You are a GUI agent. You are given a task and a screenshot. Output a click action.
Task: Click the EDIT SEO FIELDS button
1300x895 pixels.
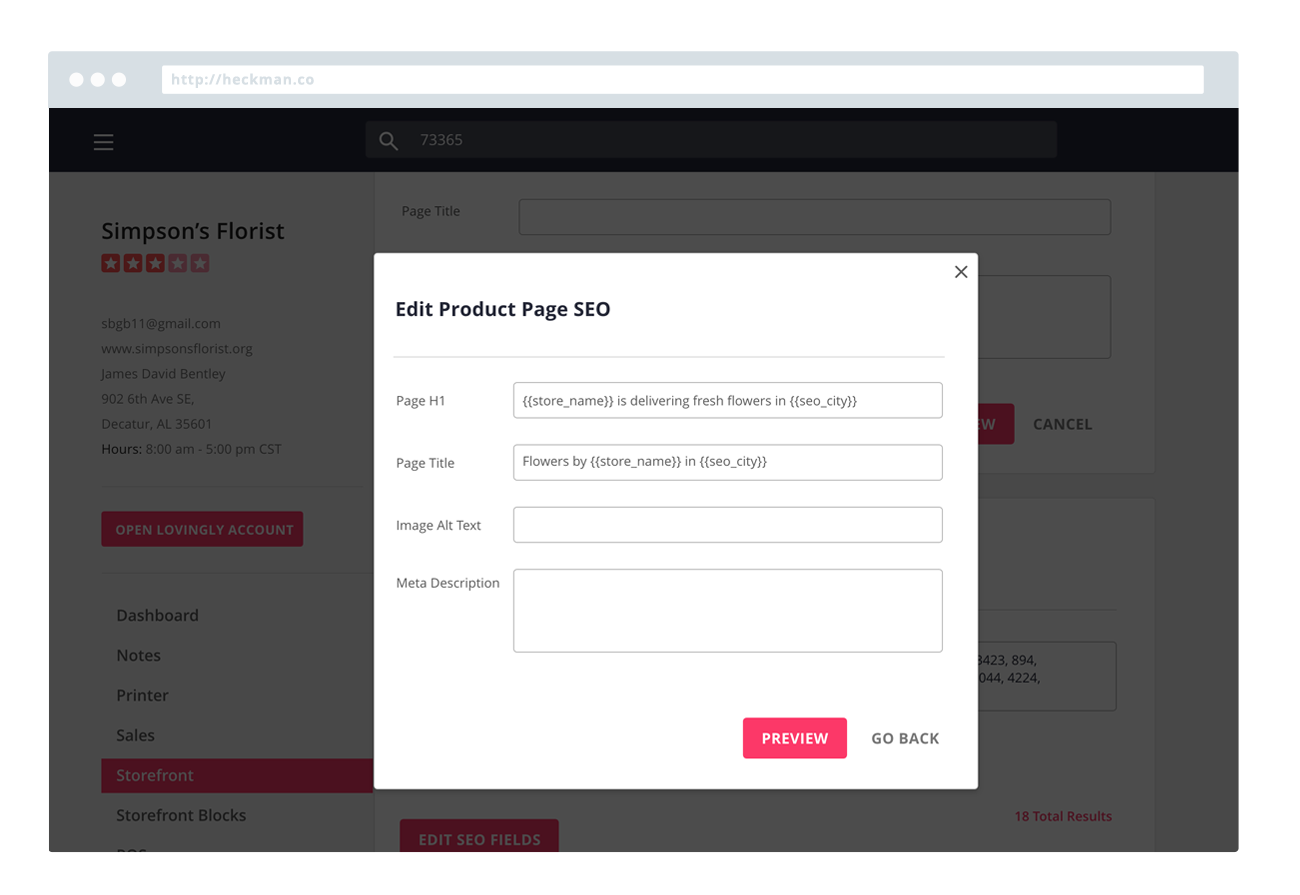tap(479, 838)
